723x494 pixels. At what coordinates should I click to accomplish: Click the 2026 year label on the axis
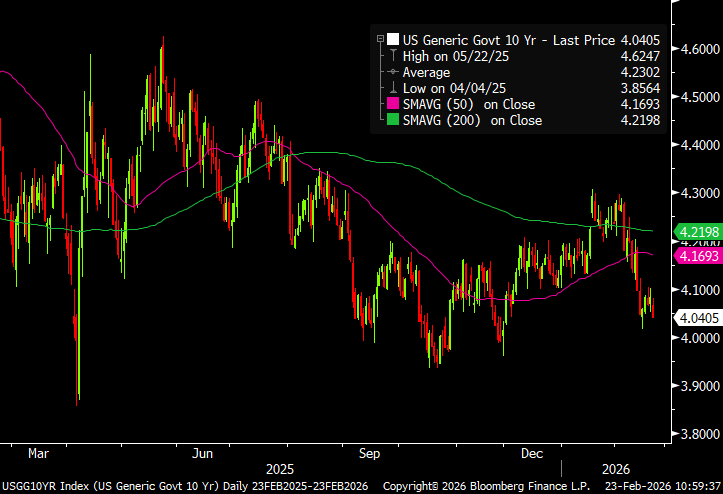pyautogui.click(x=616, y=467)
